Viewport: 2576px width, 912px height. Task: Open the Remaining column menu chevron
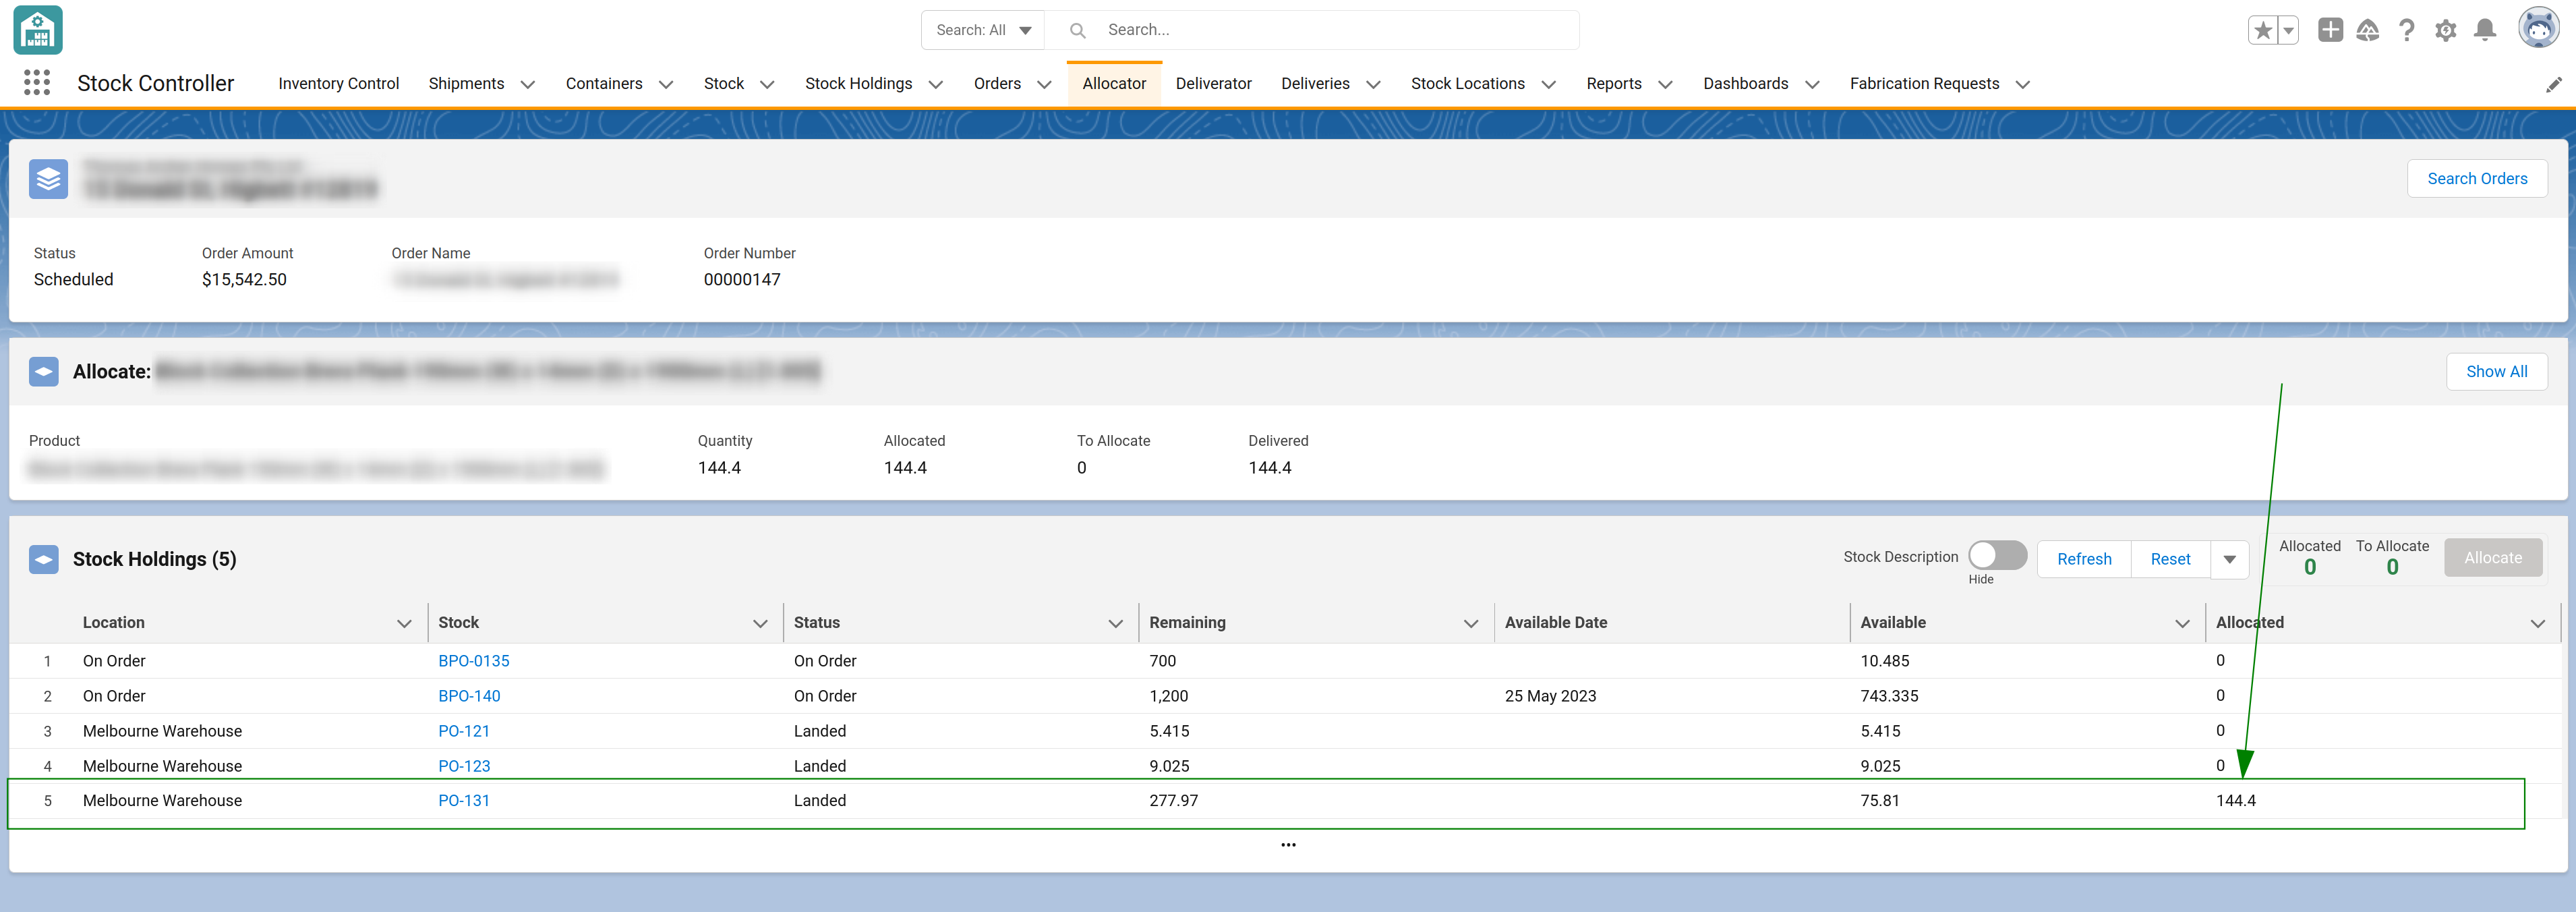pos(1470,623)
